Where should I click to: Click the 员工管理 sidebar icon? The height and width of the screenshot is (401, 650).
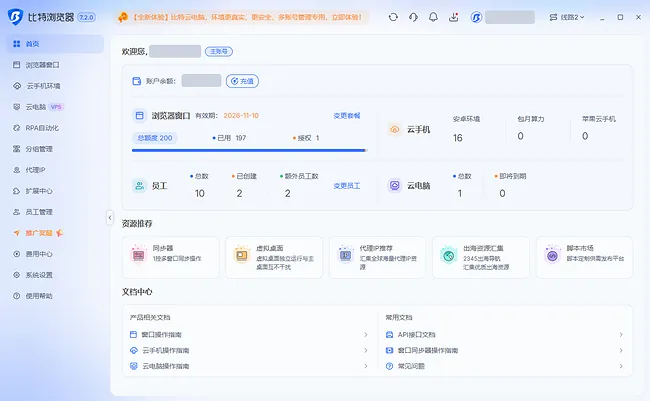(x=17, y=212)
